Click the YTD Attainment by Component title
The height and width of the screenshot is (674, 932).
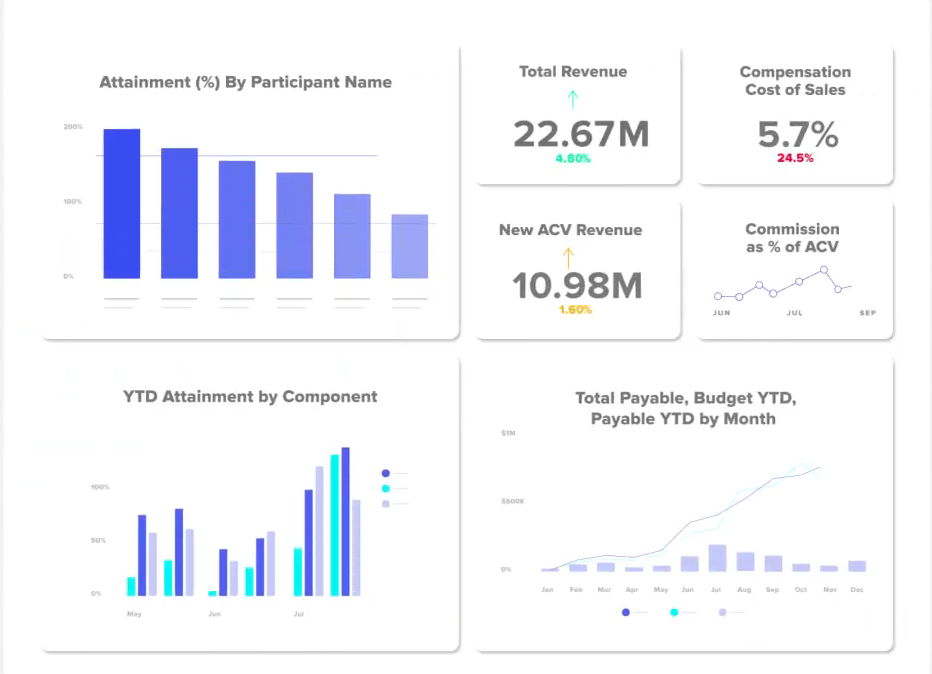[250, 396]
